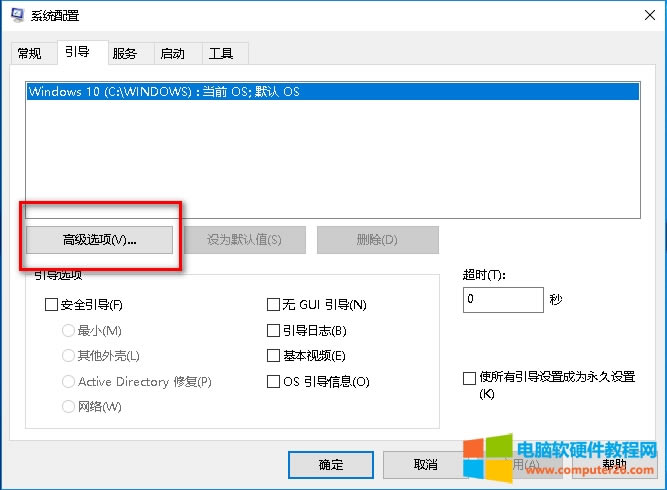Check 使所有引导设置成为永久设置 option
Screen dimensions: 667x490
coord(469,377)
